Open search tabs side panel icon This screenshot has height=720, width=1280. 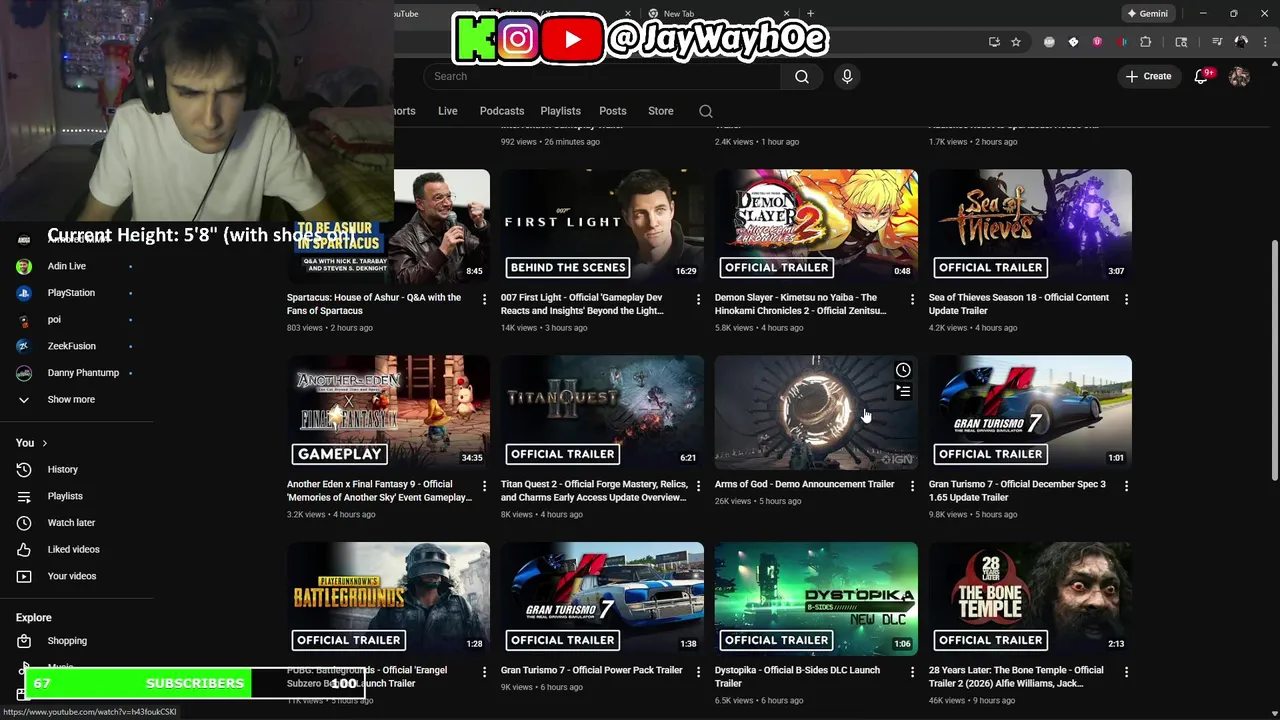(x=1181, y=42)
